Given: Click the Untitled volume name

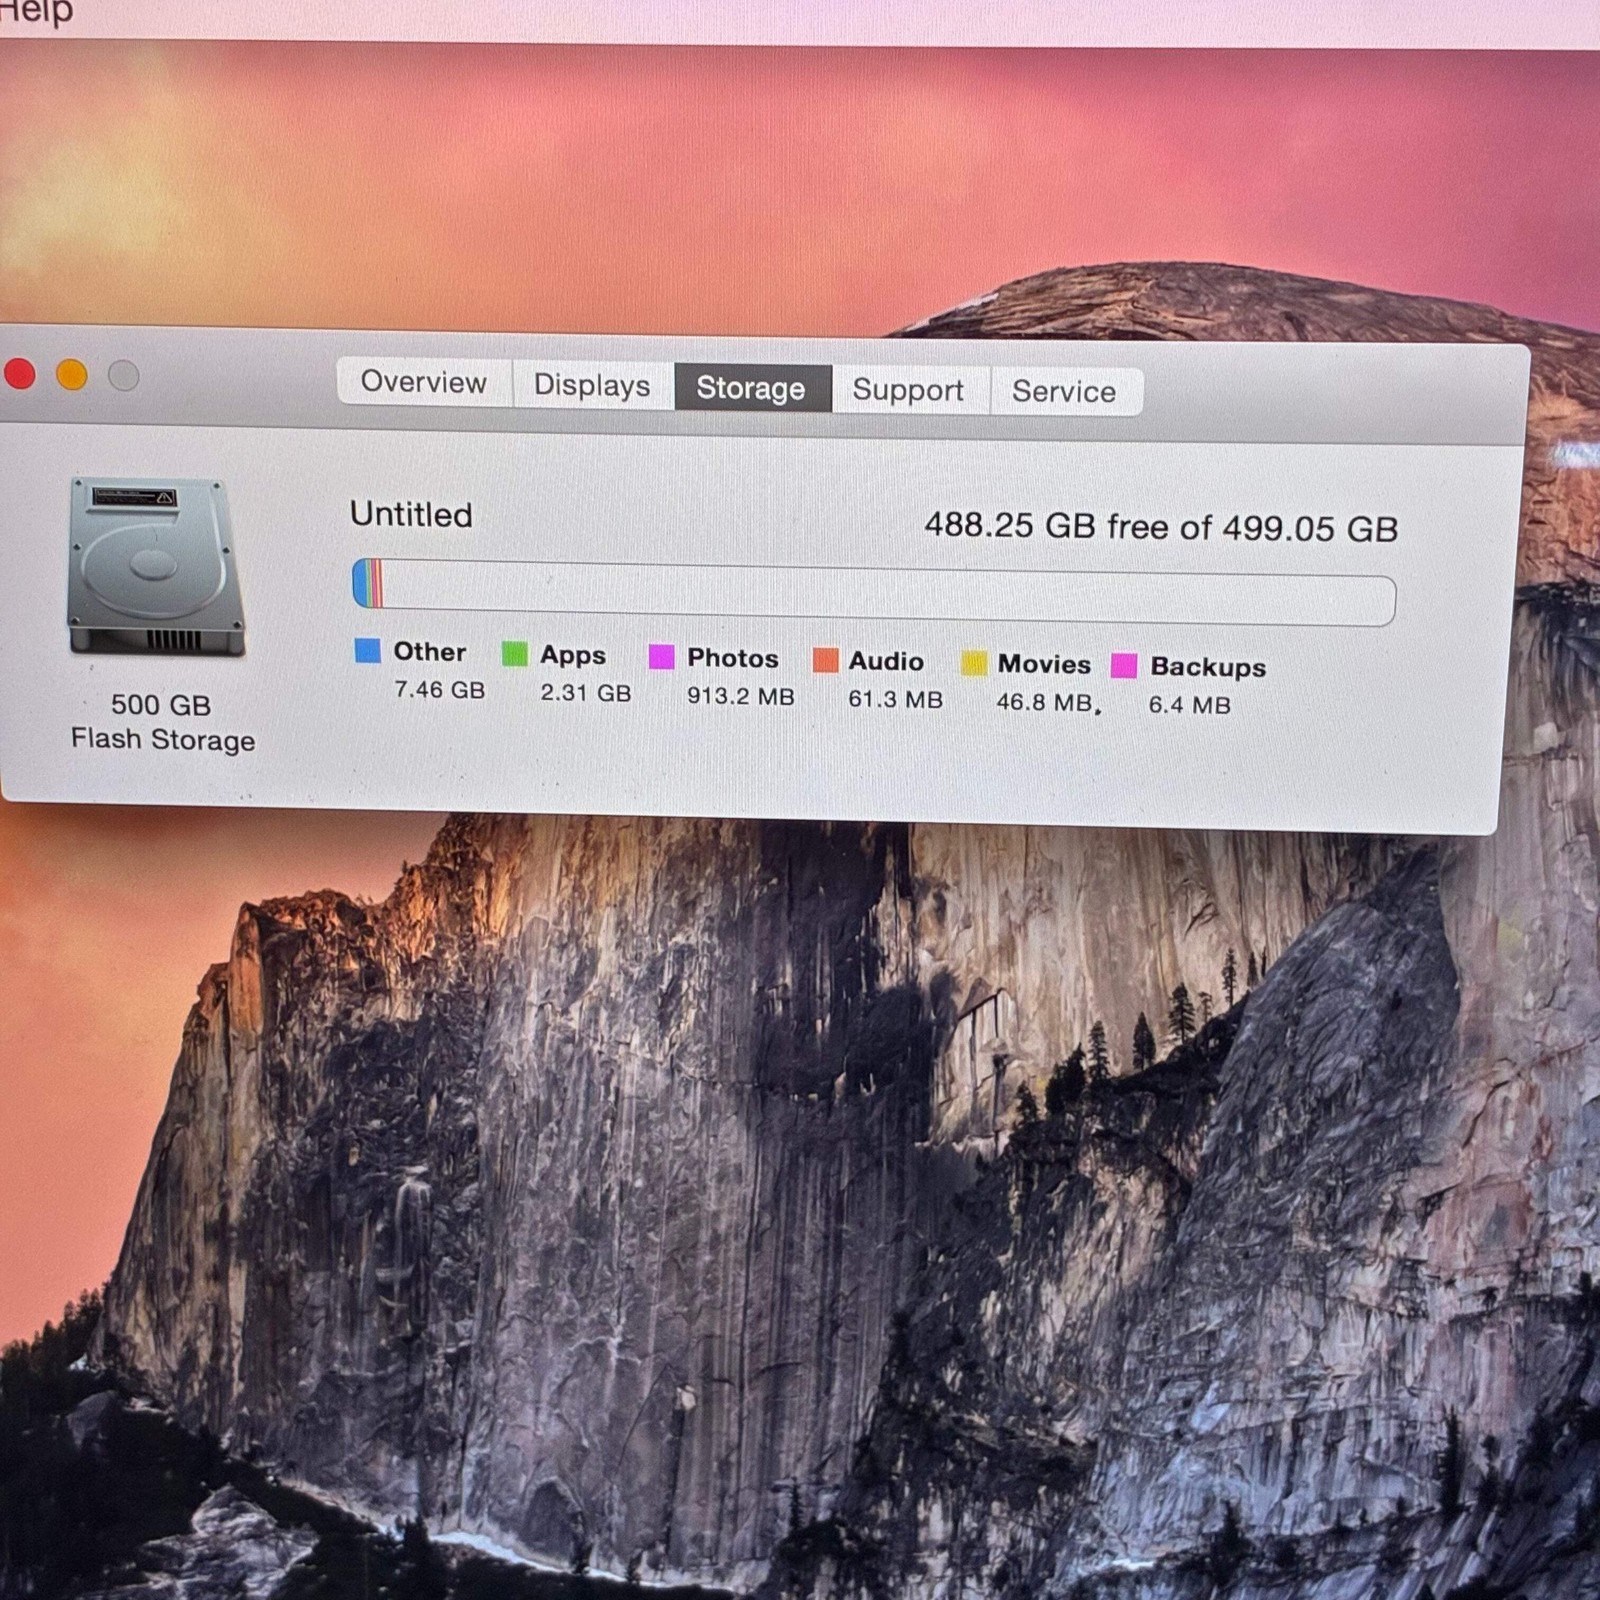Looking at the screenshot, I should coord(411,514).
